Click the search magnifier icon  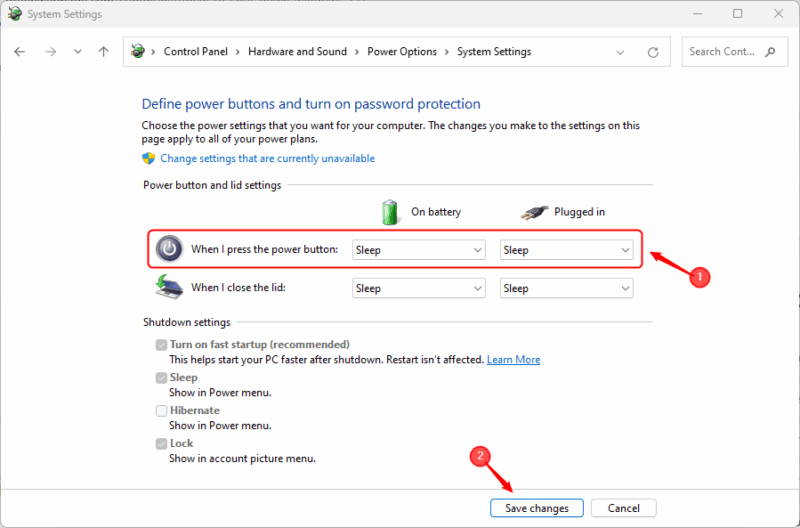[769, 52]
